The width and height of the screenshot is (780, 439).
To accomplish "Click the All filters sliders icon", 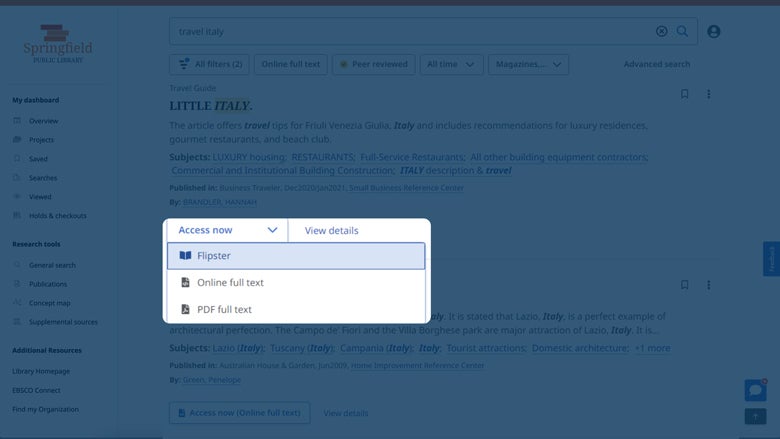I will pyautogui.click(x=184, y=64).
